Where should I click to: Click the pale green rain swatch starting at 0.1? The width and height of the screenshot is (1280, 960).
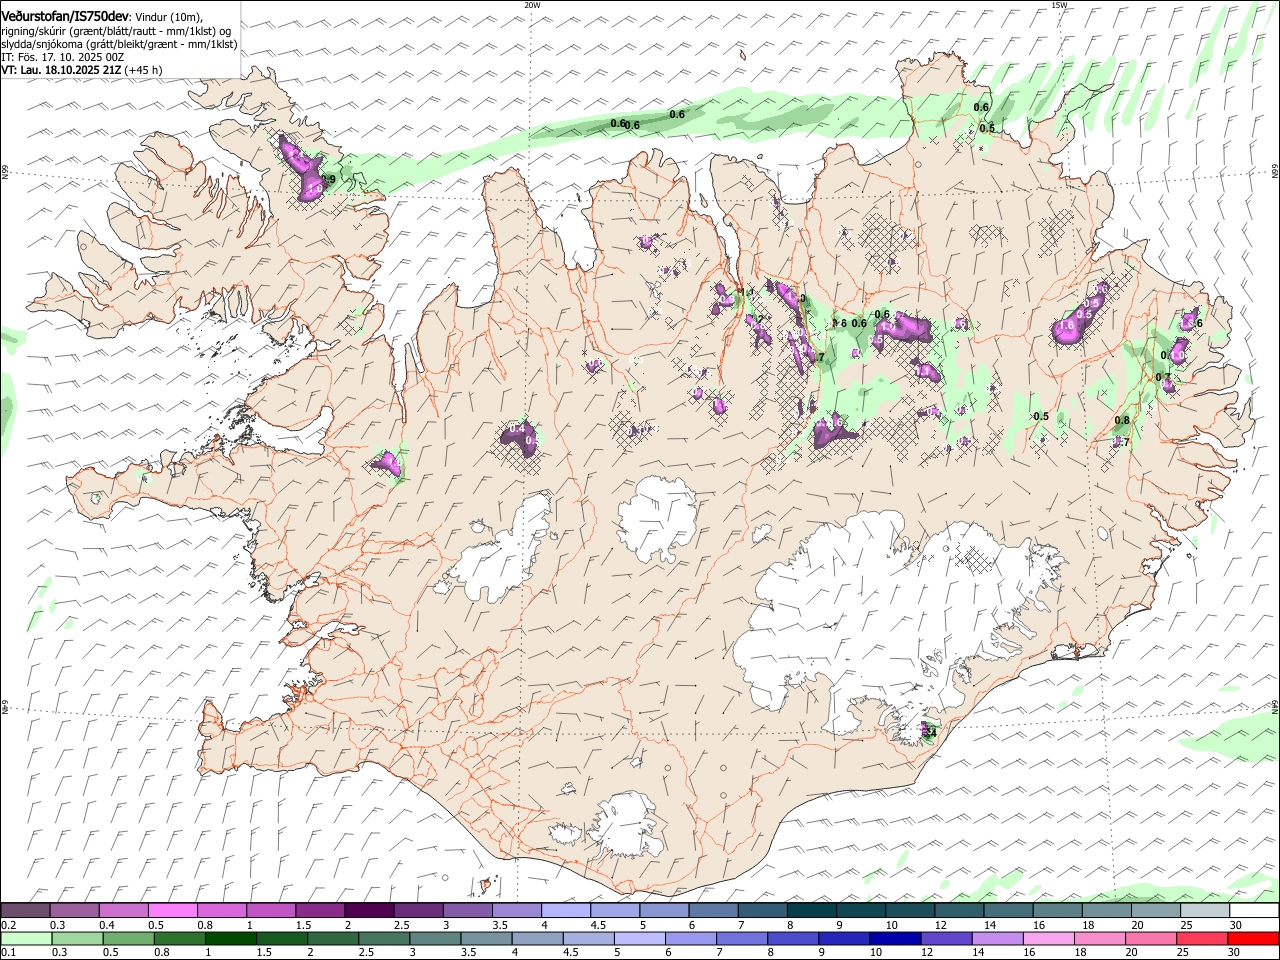point(26,939)
